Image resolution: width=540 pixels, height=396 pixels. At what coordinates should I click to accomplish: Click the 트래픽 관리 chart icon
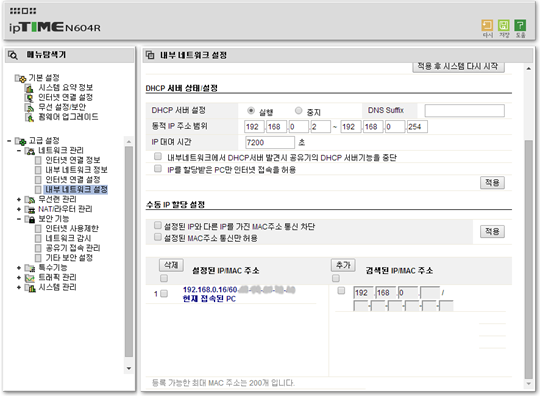tap(30, 278)
